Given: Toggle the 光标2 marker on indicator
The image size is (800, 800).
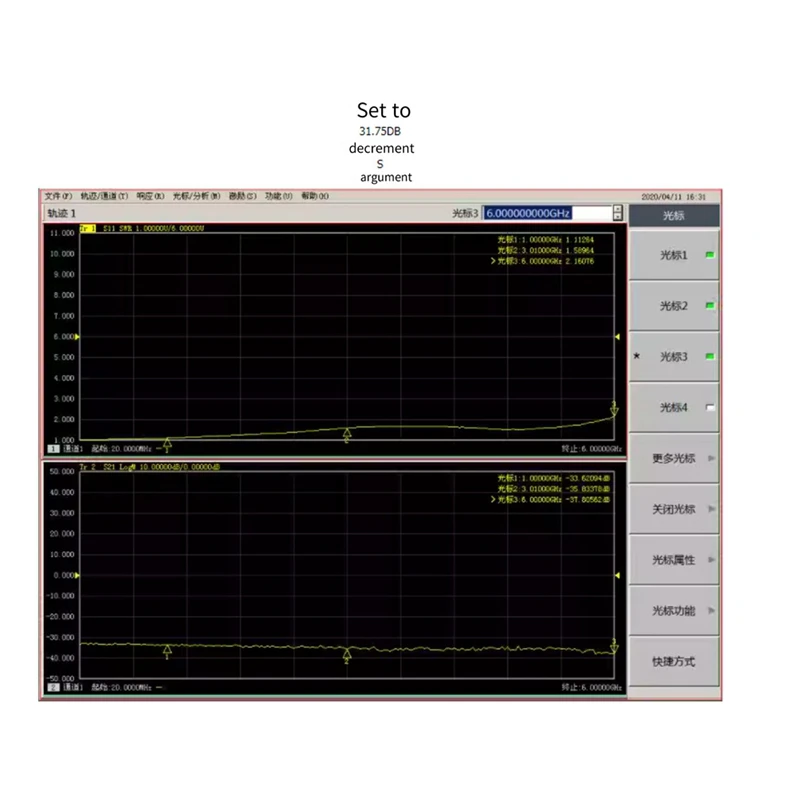Looking at the screenshot, I should (x=710, y=305).
